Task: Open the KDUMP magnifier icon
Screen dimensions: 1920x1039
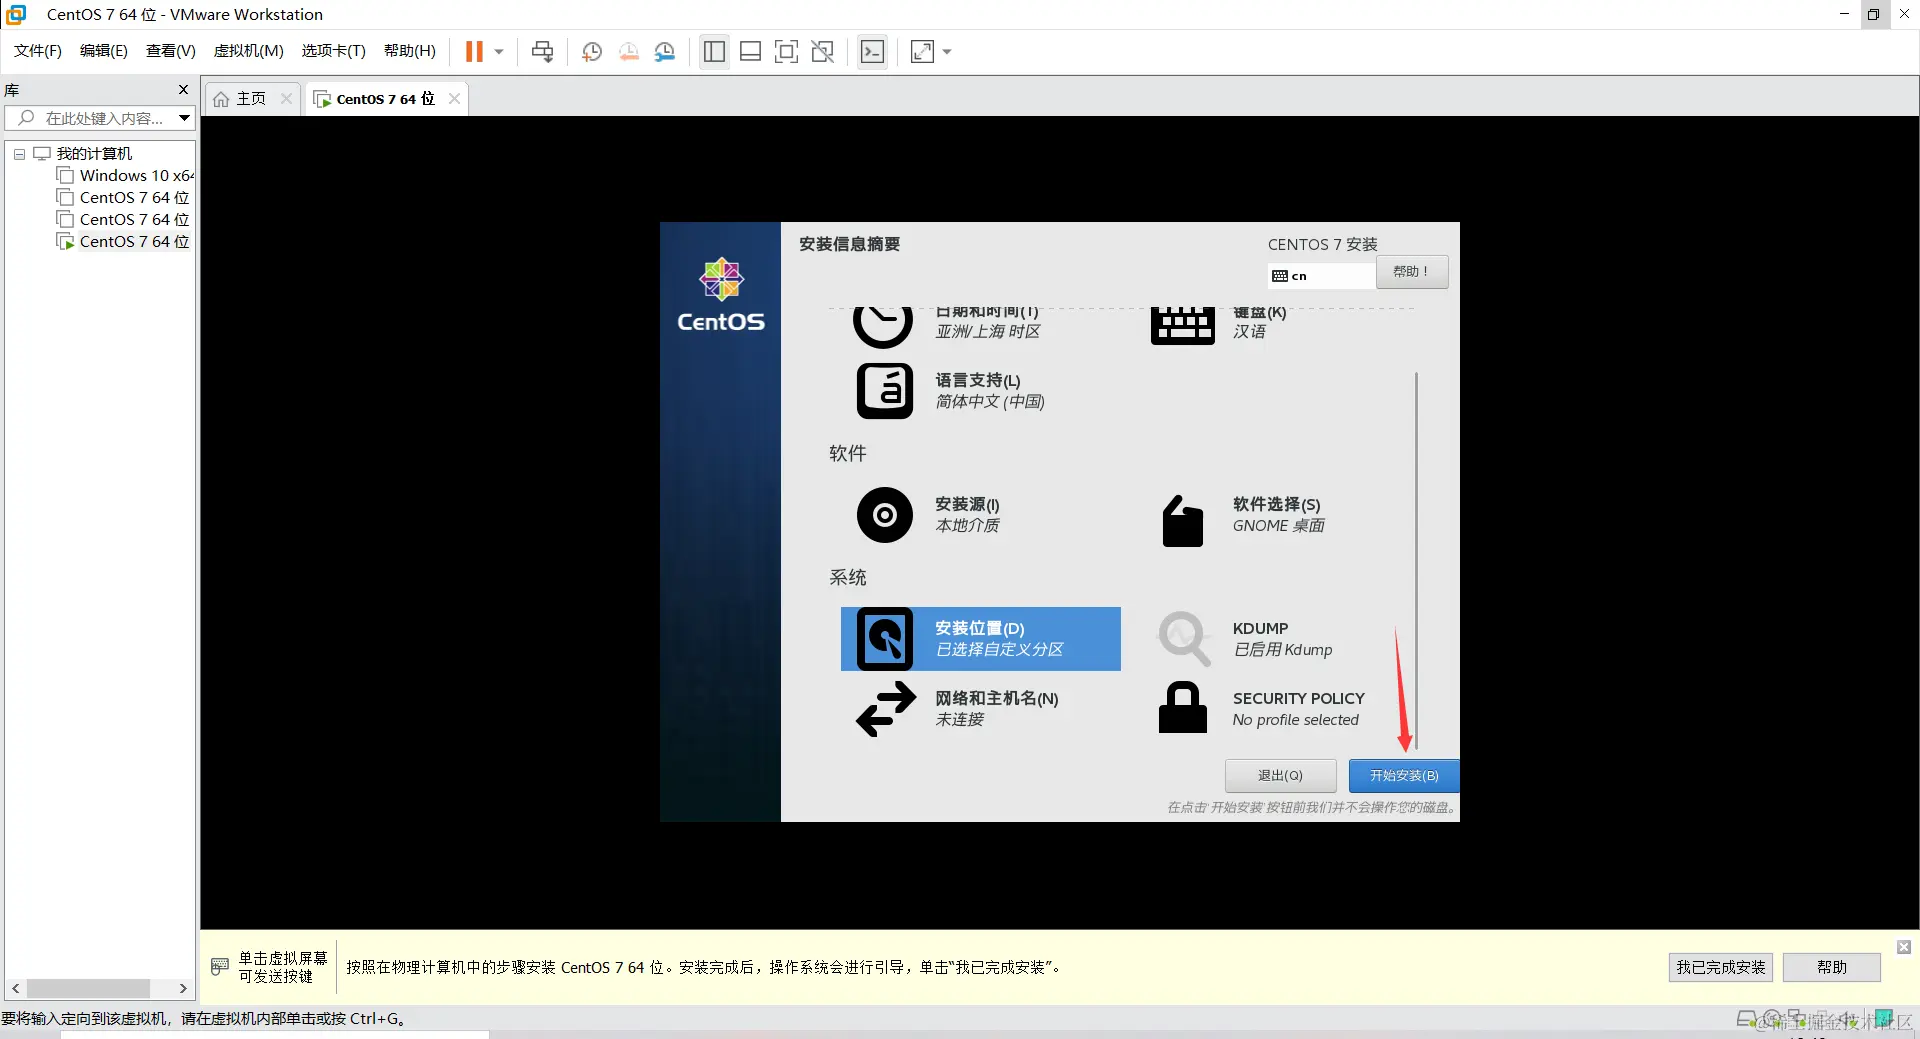Action: 1184,639
